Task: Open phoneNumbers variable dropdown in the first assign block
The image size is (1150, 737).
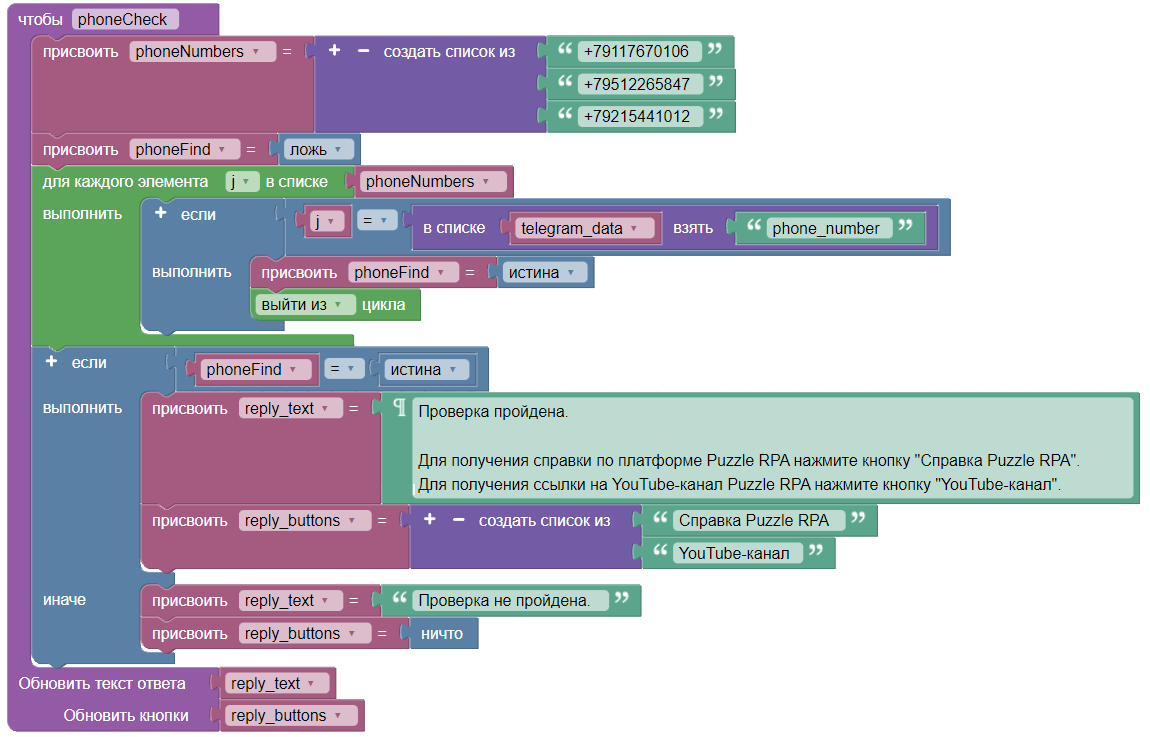Action: point(202,51)
